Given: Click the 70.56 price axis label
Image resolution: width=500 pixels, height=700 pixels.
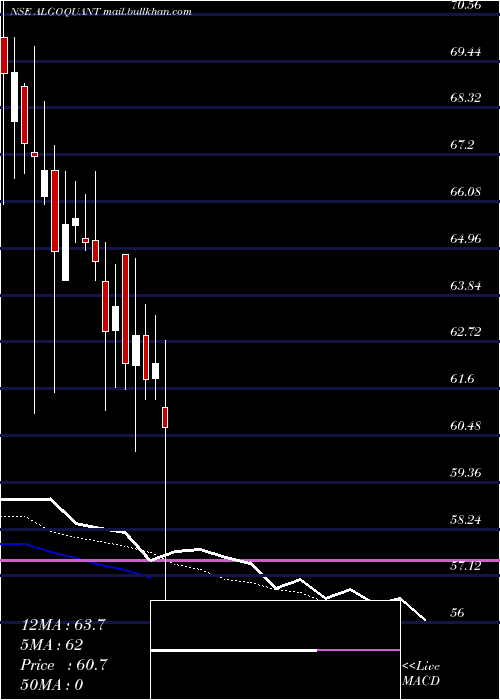Looking at the screenshot, I should pos(466,5).
